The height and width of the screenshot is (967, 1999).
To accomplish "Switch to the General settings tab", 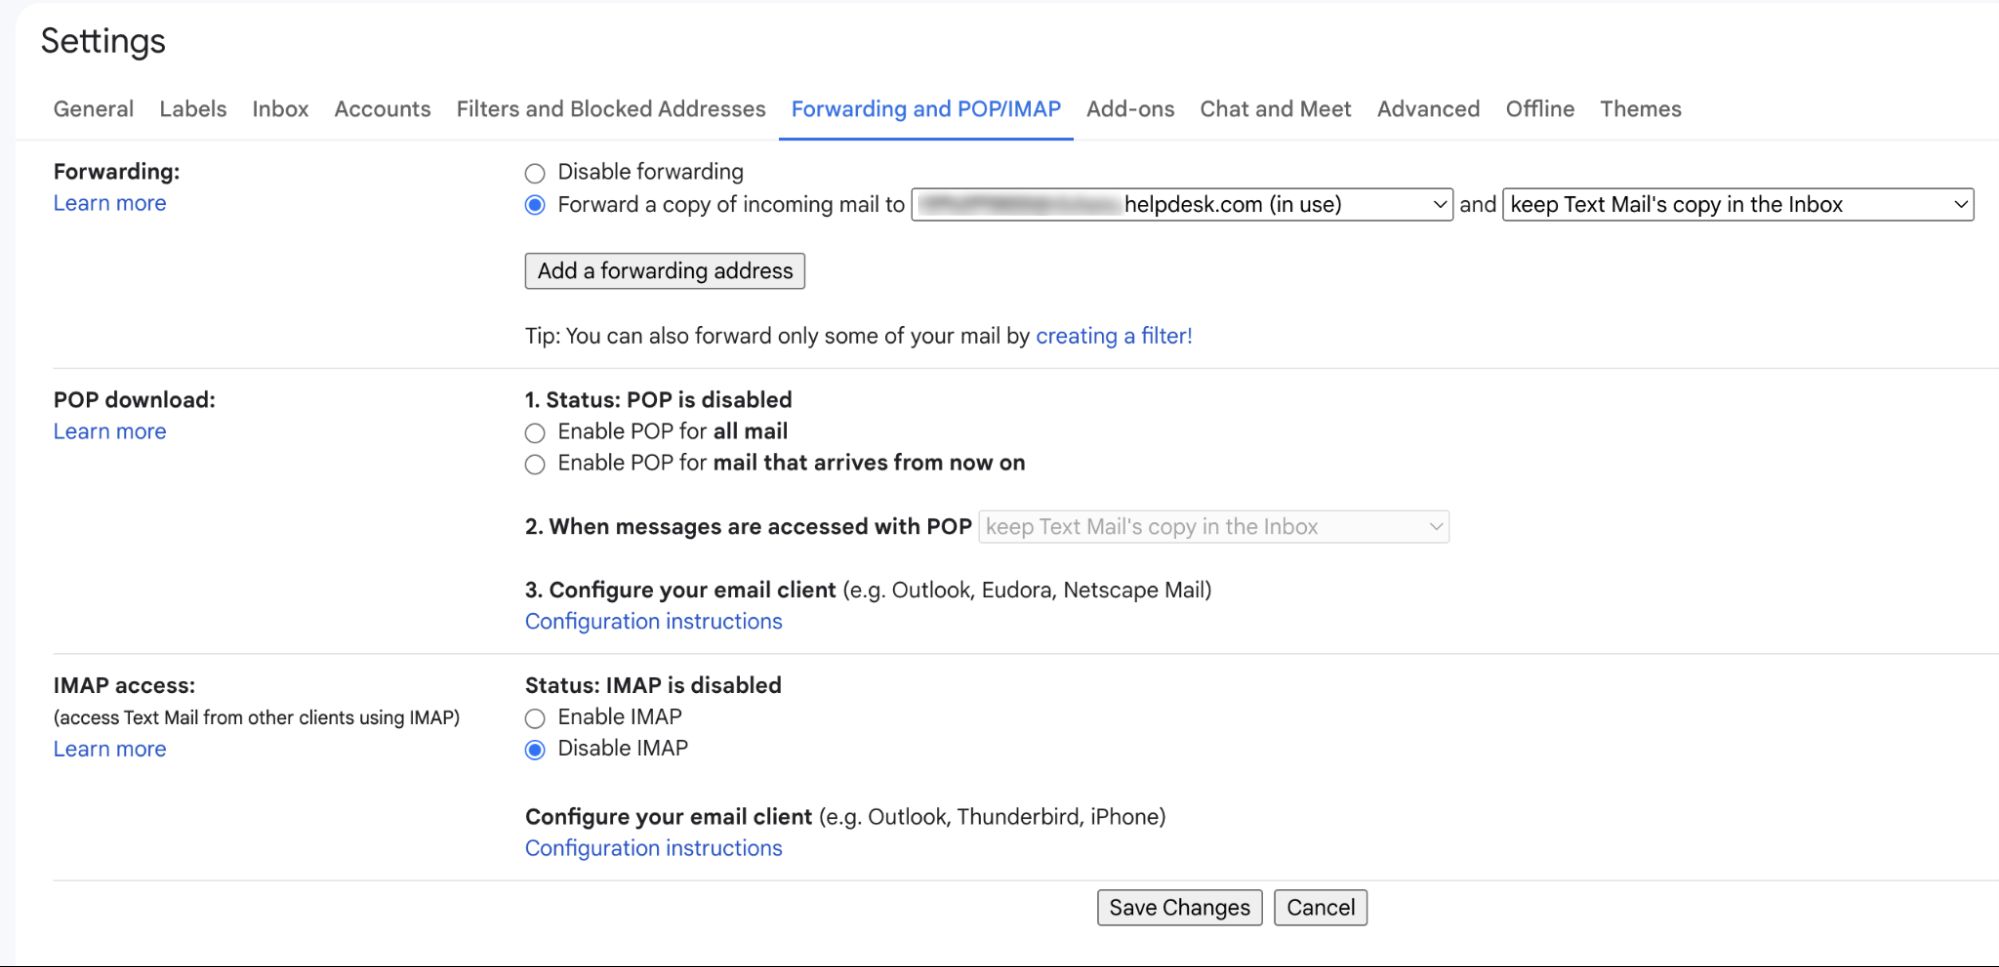I will point(93,109).
